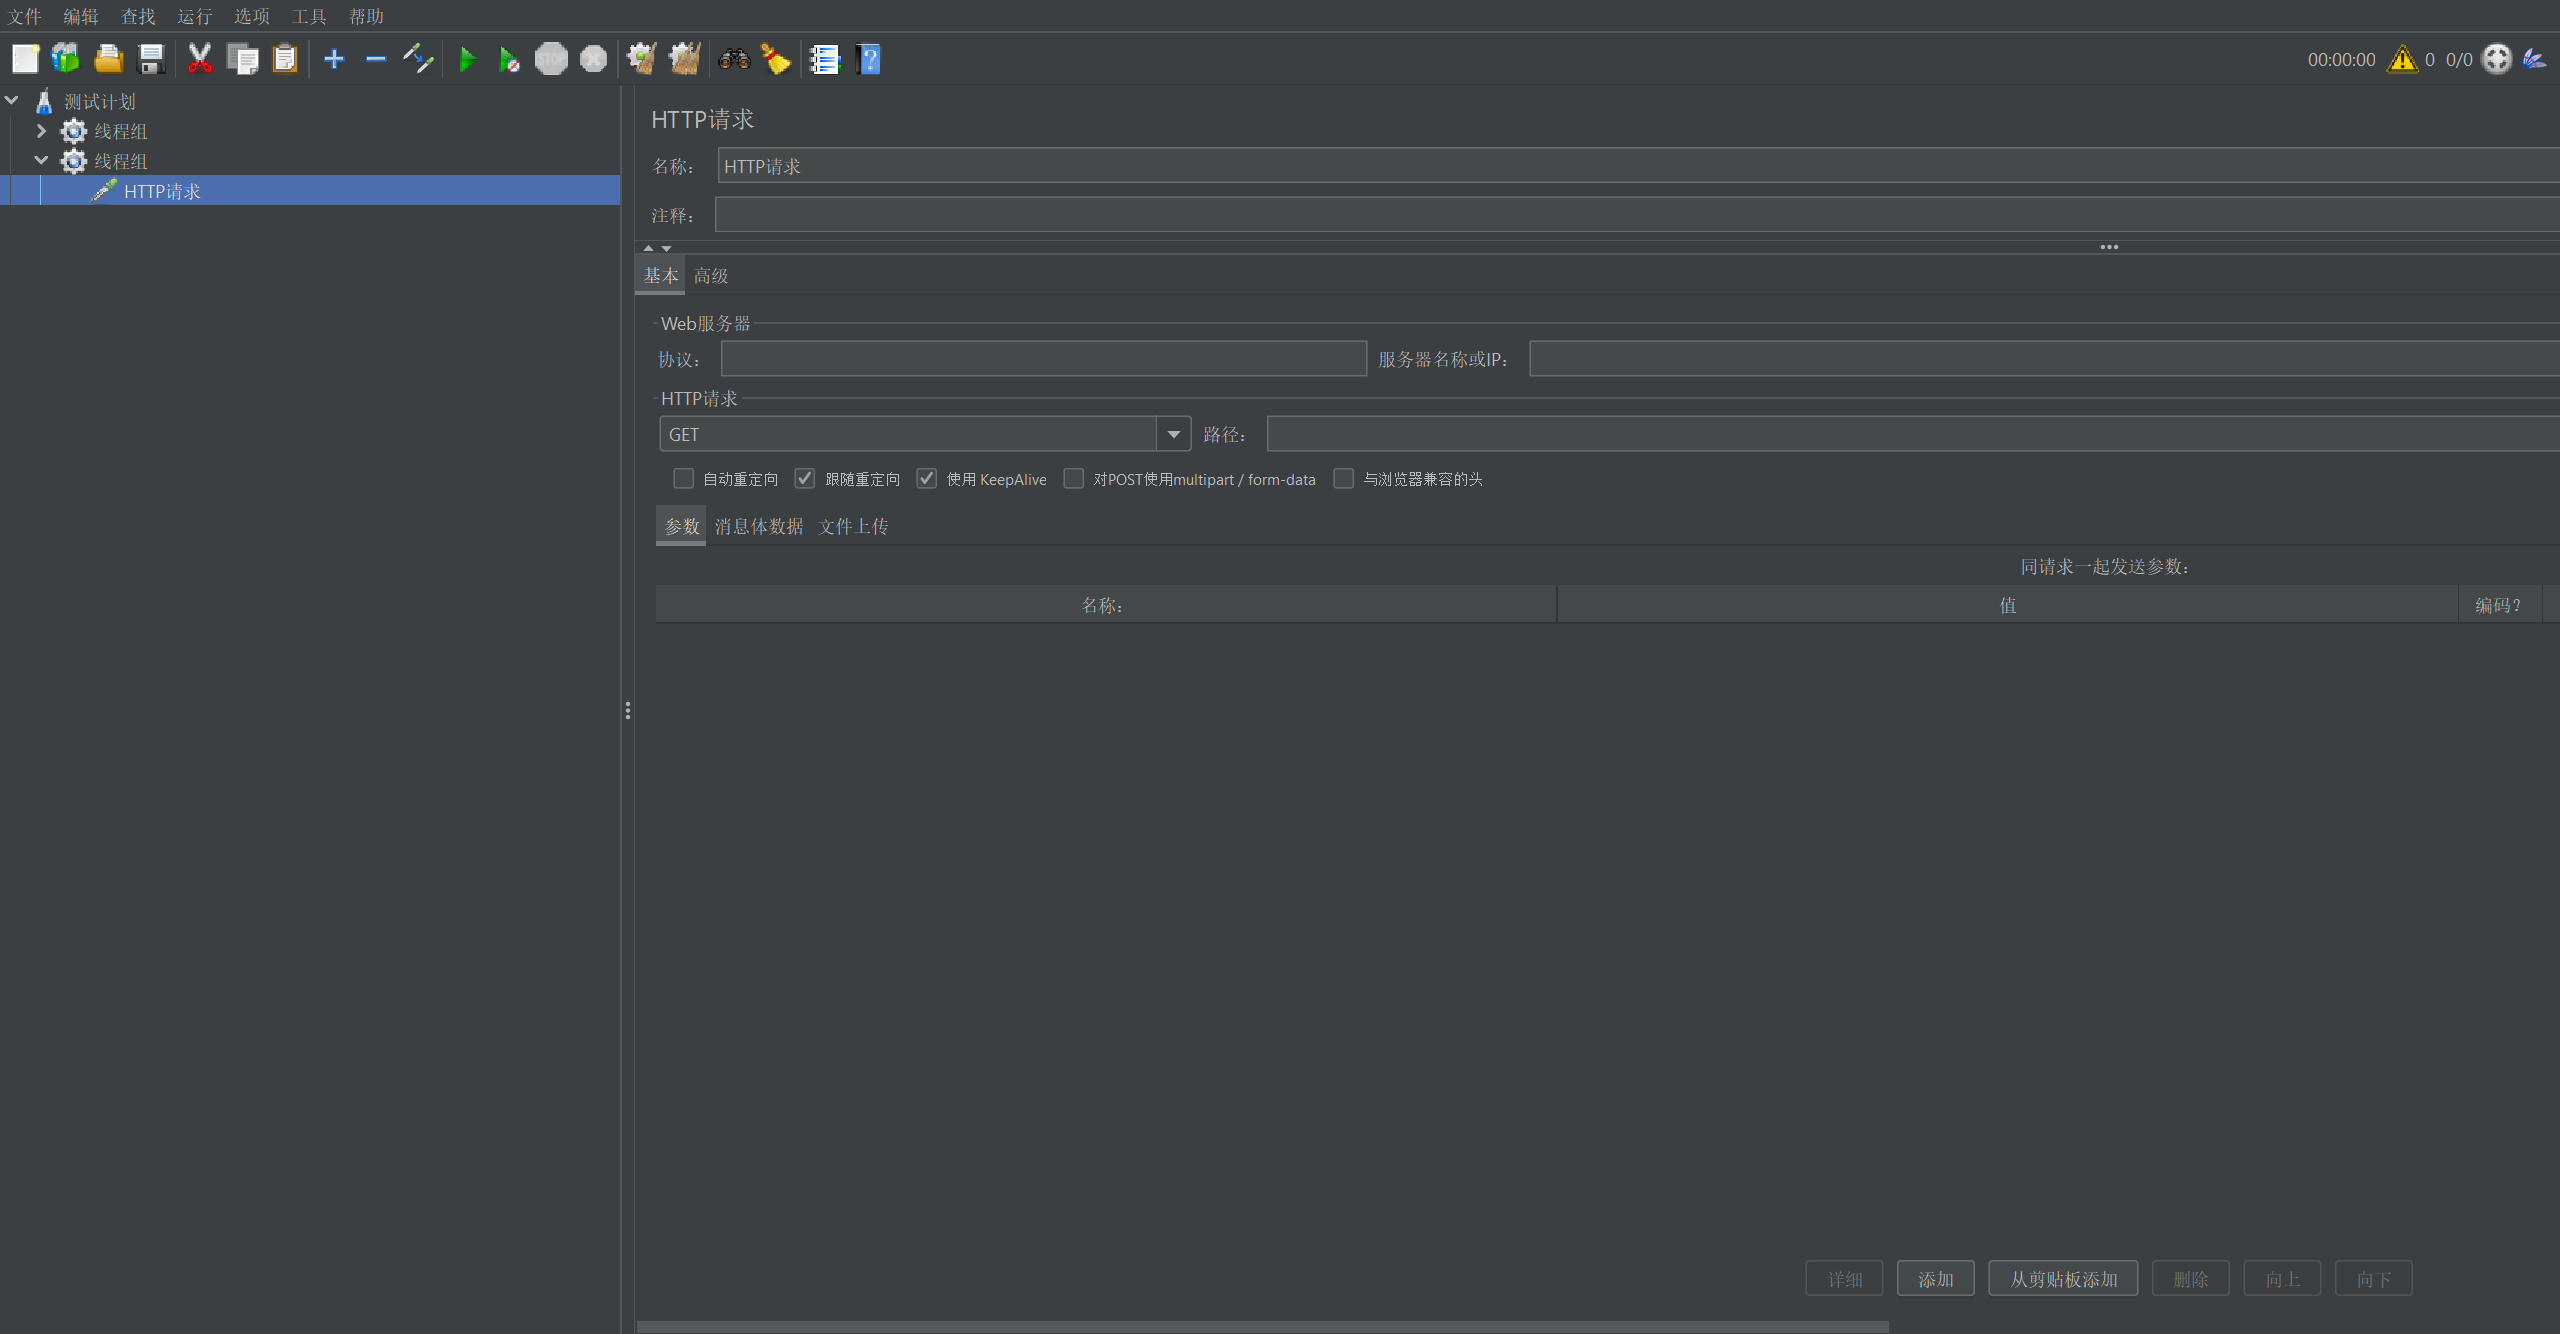
Task: Click the 添加 button
Action: coord(1935,1279)
